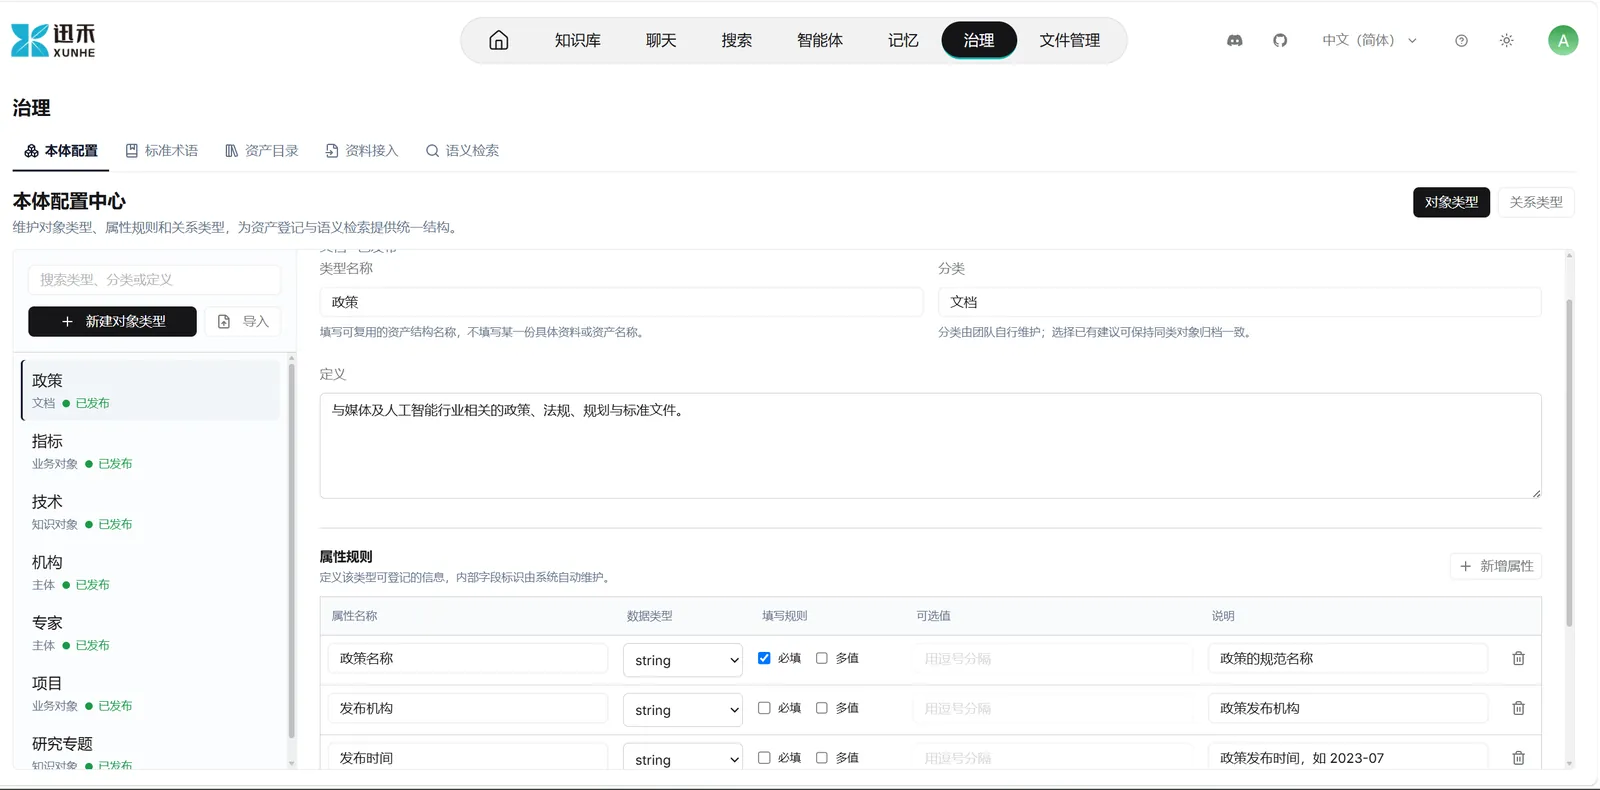The width and height of the screenshot is (1600, 790).
Task: Click description field 政策的规范名称
Action: (1348, 659)
